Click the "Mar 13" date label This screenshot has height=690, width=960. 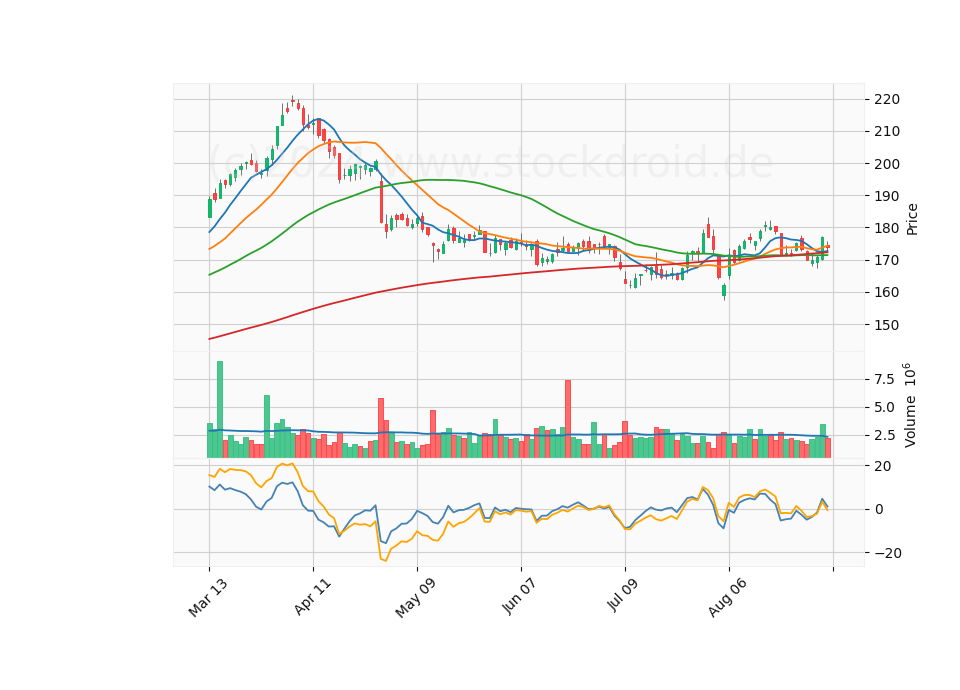[208, 597]
